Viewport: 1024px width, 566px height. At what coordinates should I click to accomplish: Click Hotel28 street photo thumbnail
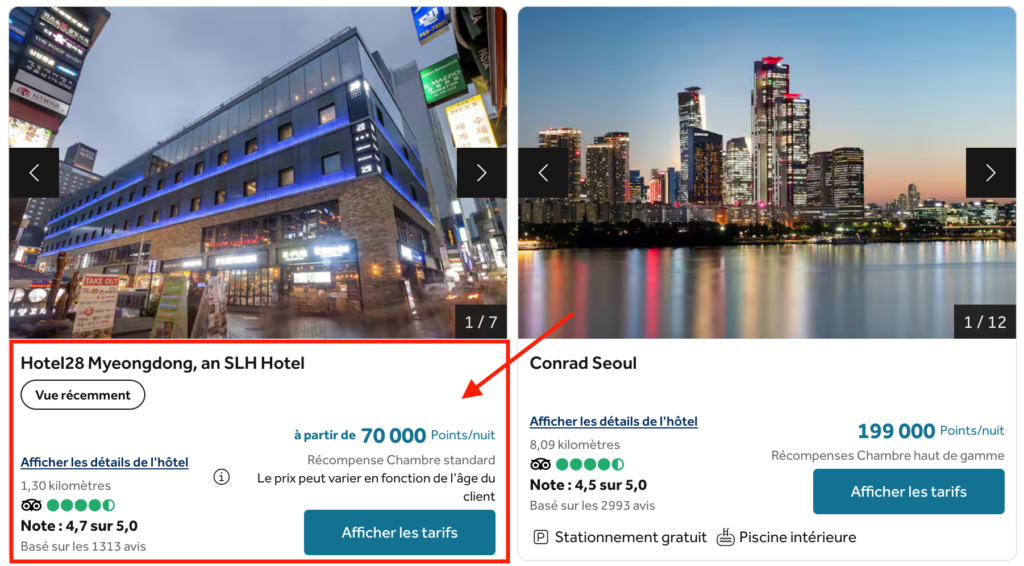tap(258, 173)
